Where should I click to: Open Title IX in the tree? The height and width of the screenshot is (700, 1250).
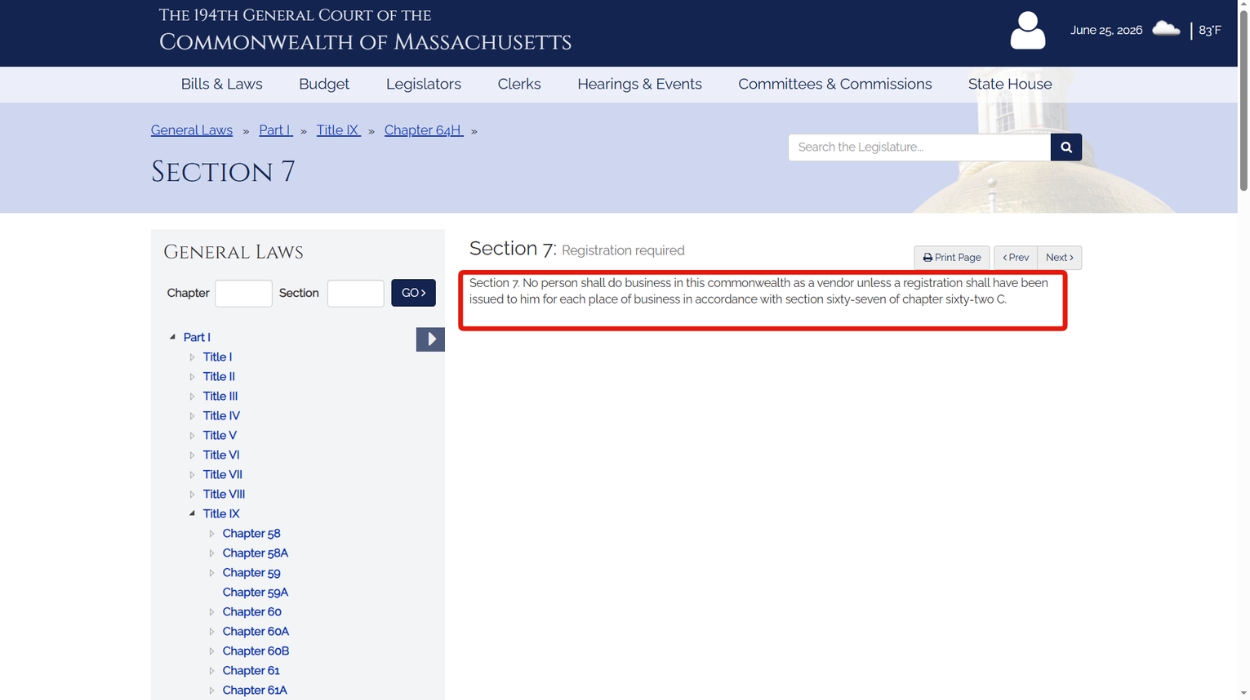221,514
